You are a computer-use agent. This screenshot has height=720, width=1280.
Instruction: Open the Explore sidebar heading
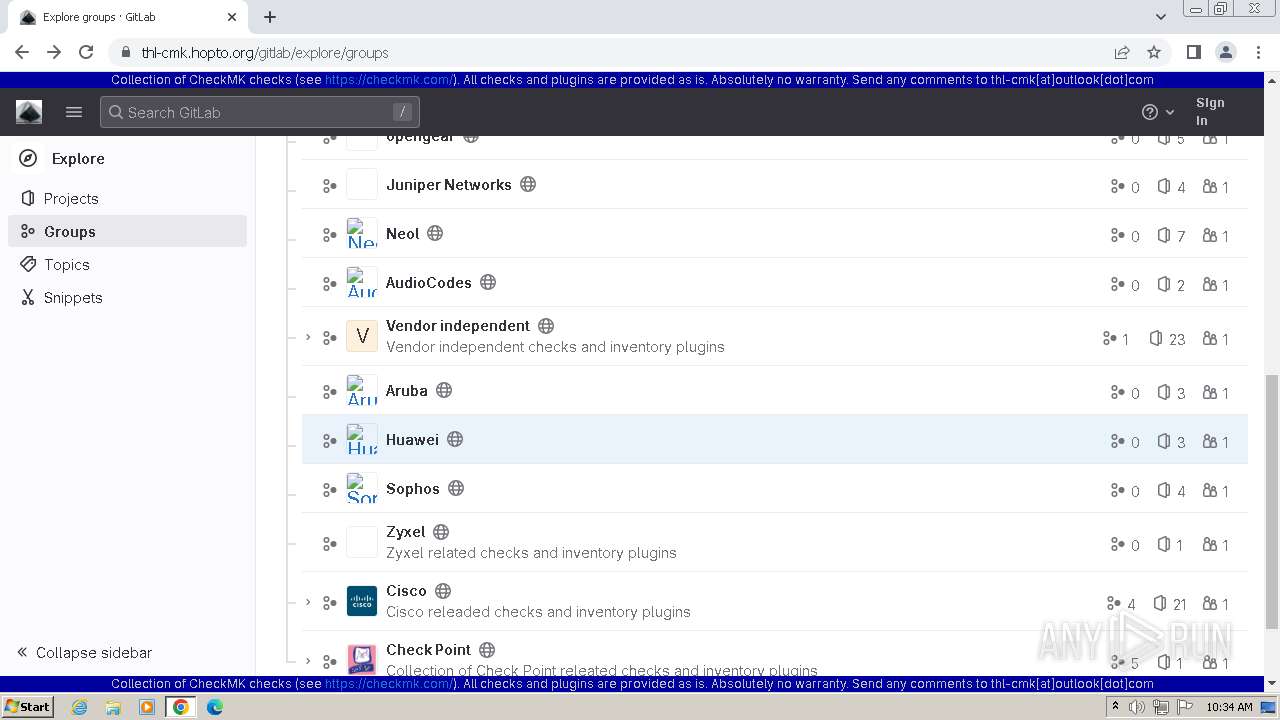[78, 158]
